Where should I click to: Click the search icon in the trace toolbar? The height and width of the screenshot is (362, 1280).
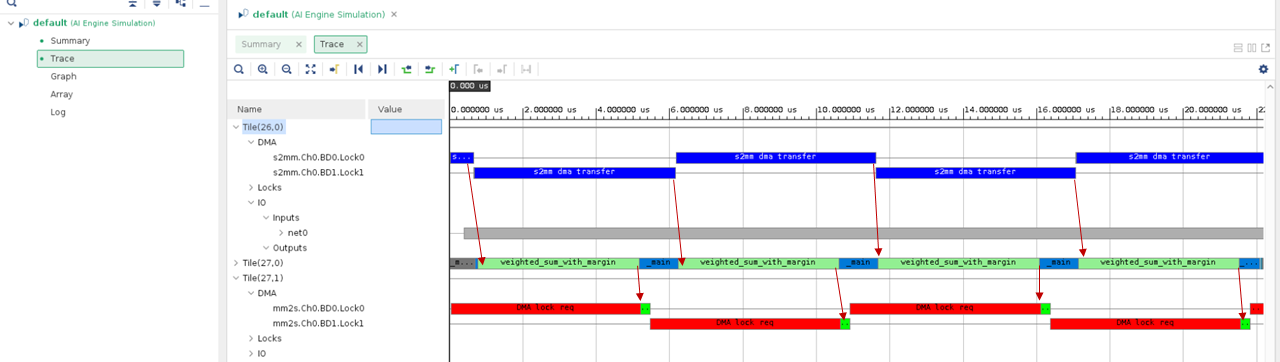pos(238,69)
